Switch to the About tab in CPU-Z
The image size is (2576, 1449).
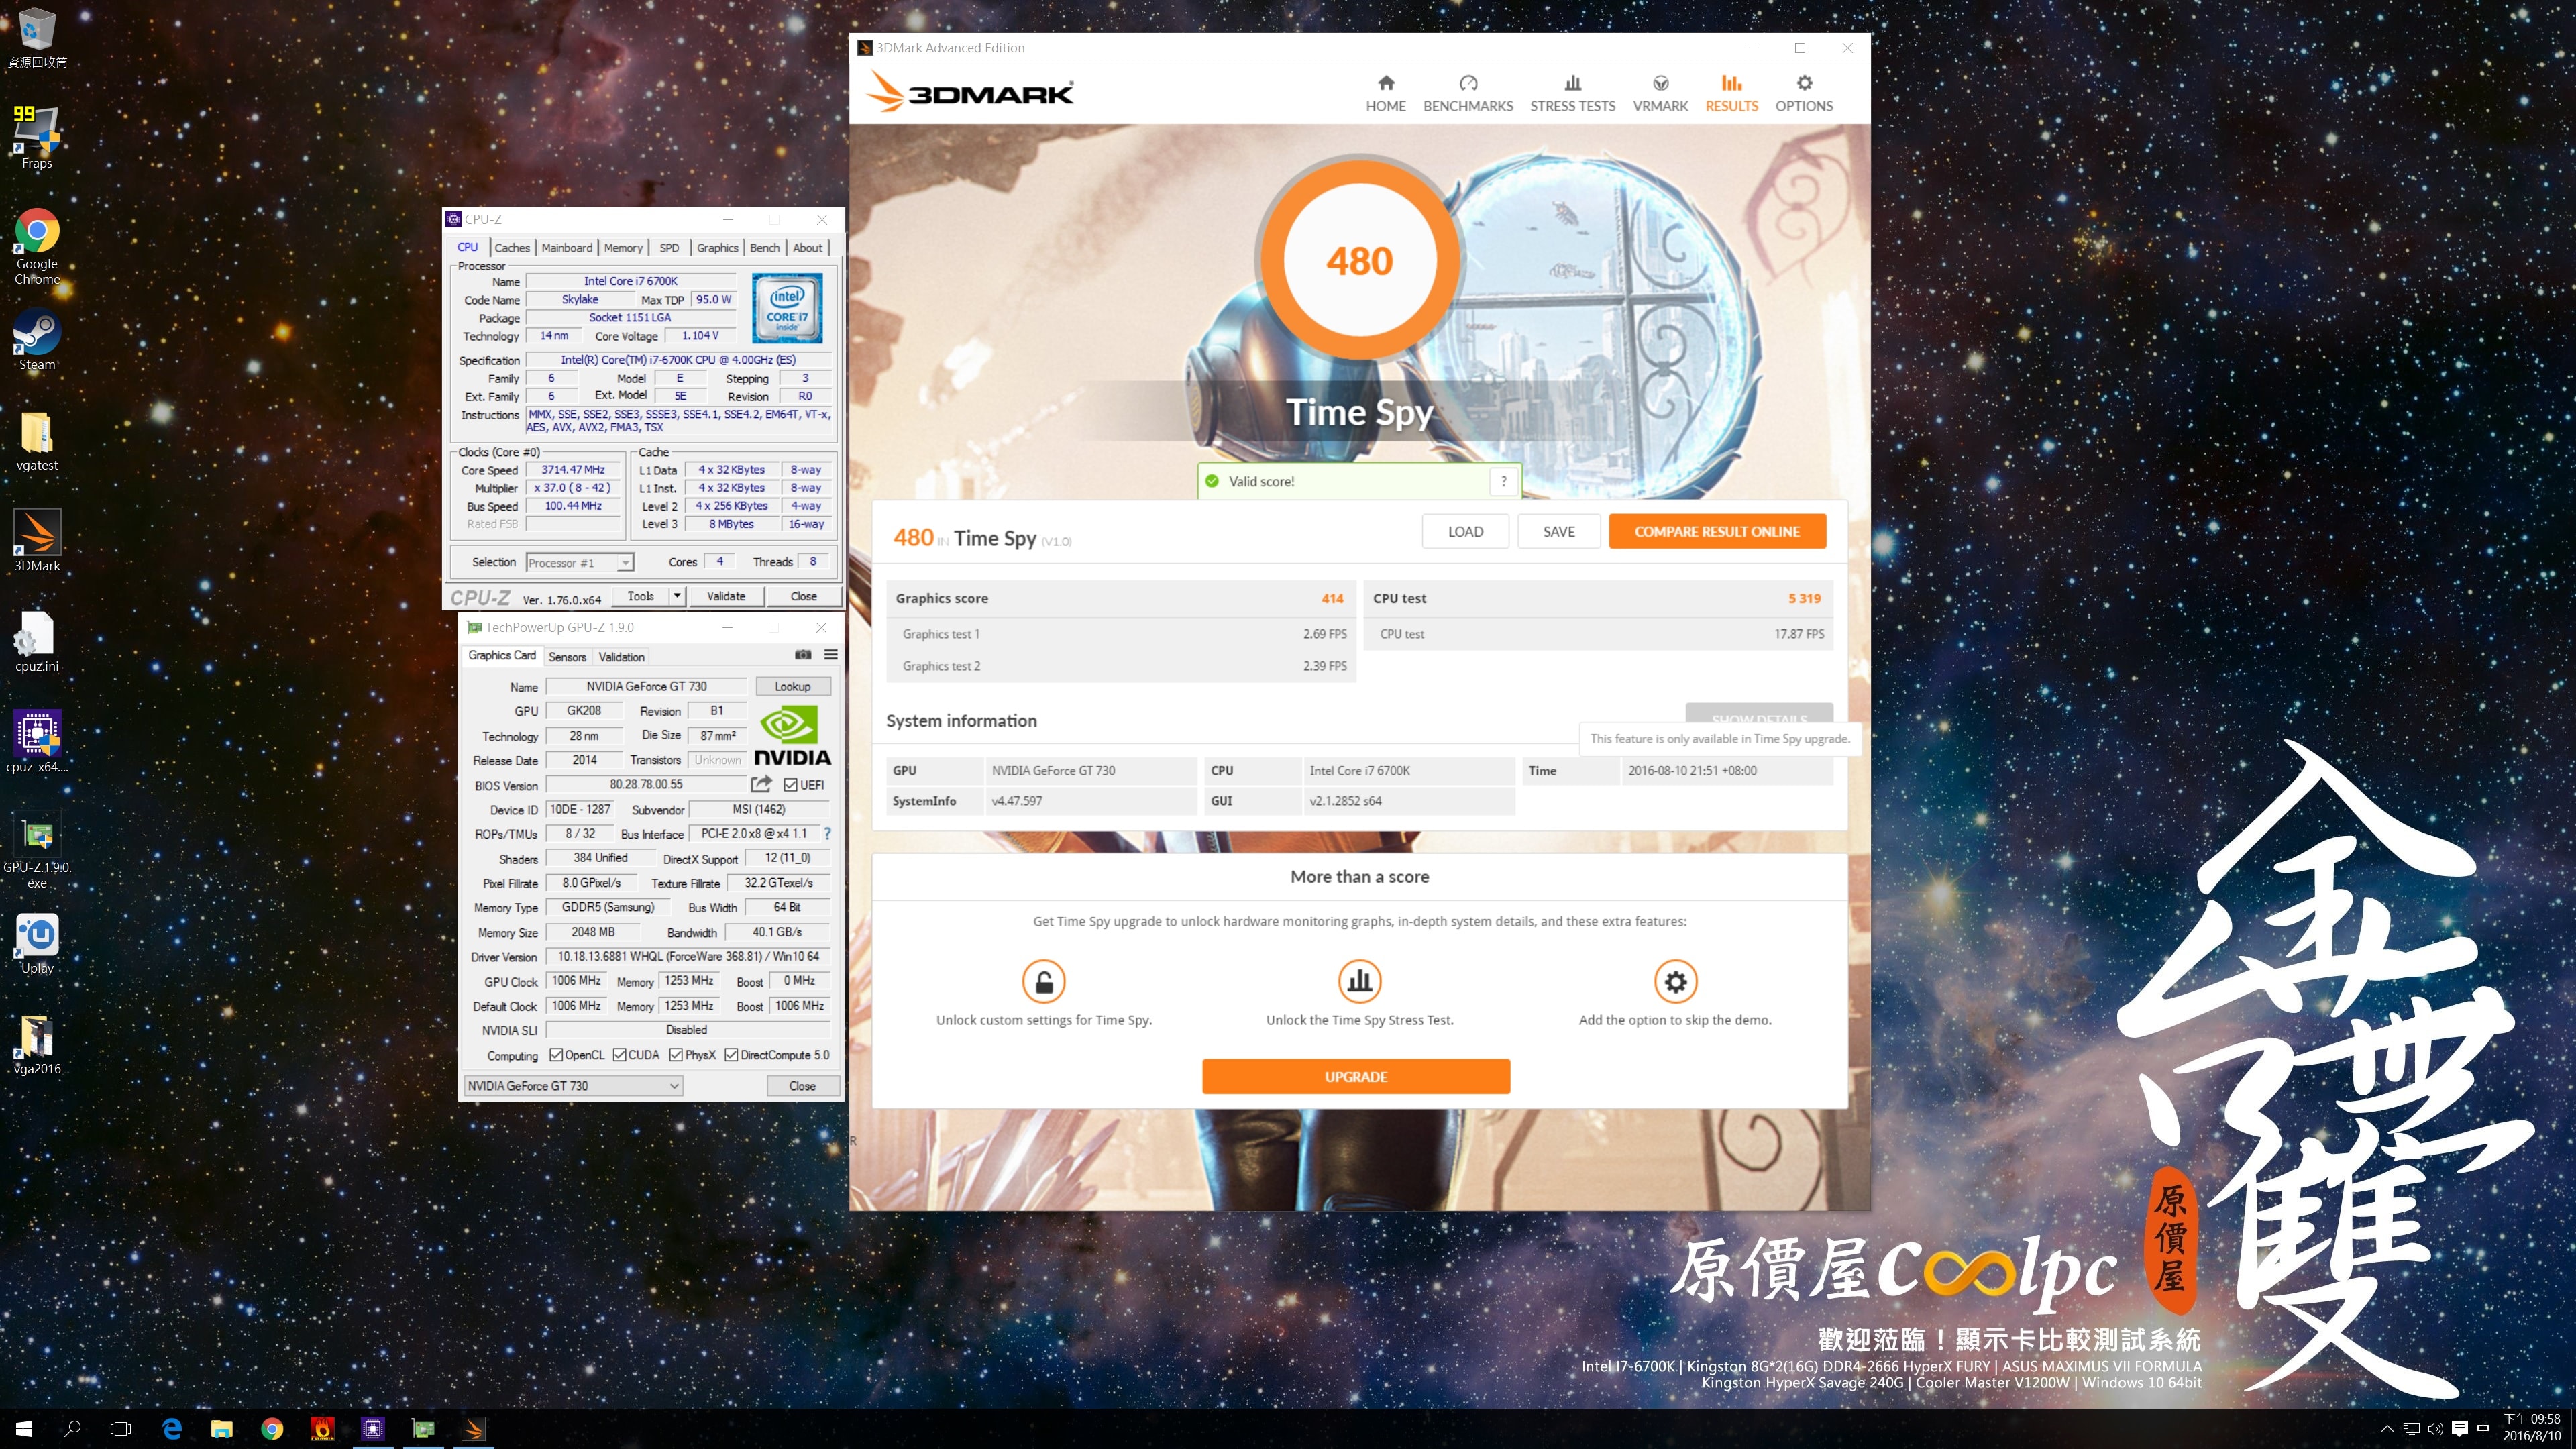(808, 248)
